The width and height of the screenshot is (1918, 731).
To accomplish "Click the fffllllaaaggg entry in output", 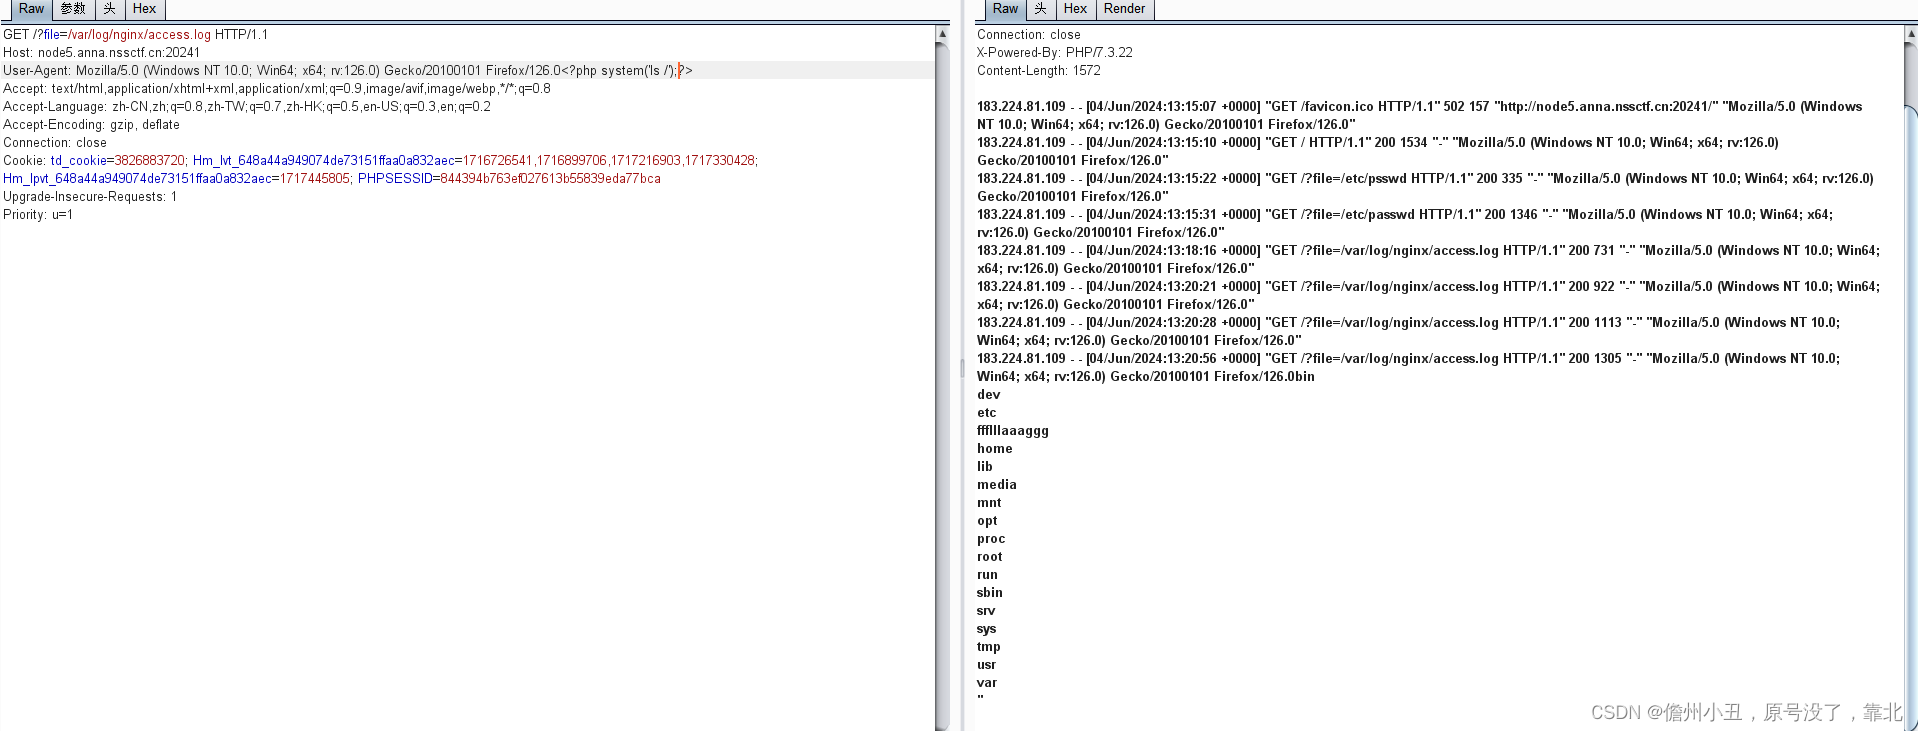I will (1013, 430).
